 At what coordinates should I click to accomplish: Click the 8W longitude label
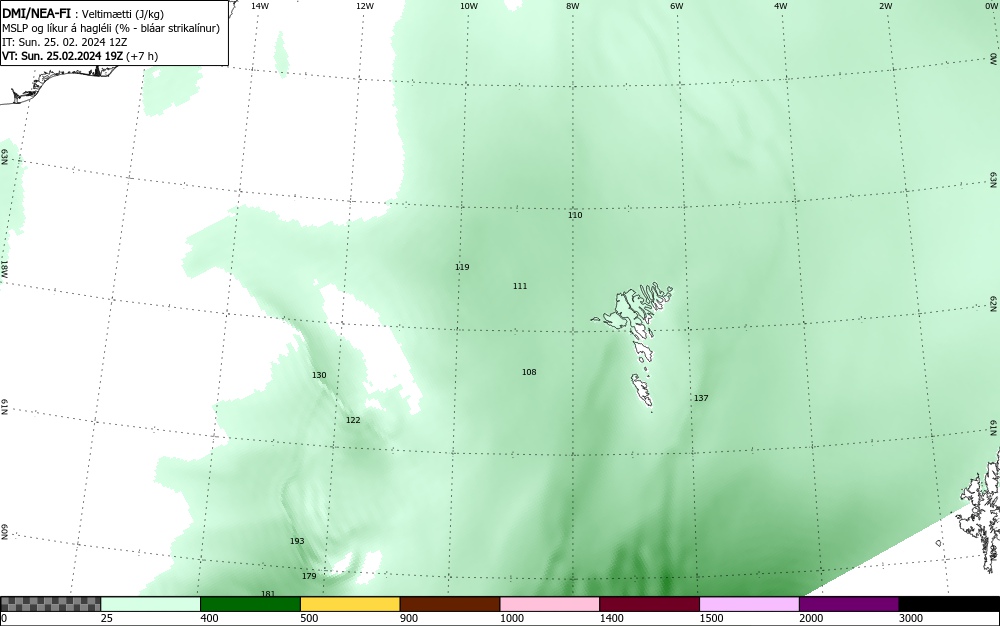point(572,6)
